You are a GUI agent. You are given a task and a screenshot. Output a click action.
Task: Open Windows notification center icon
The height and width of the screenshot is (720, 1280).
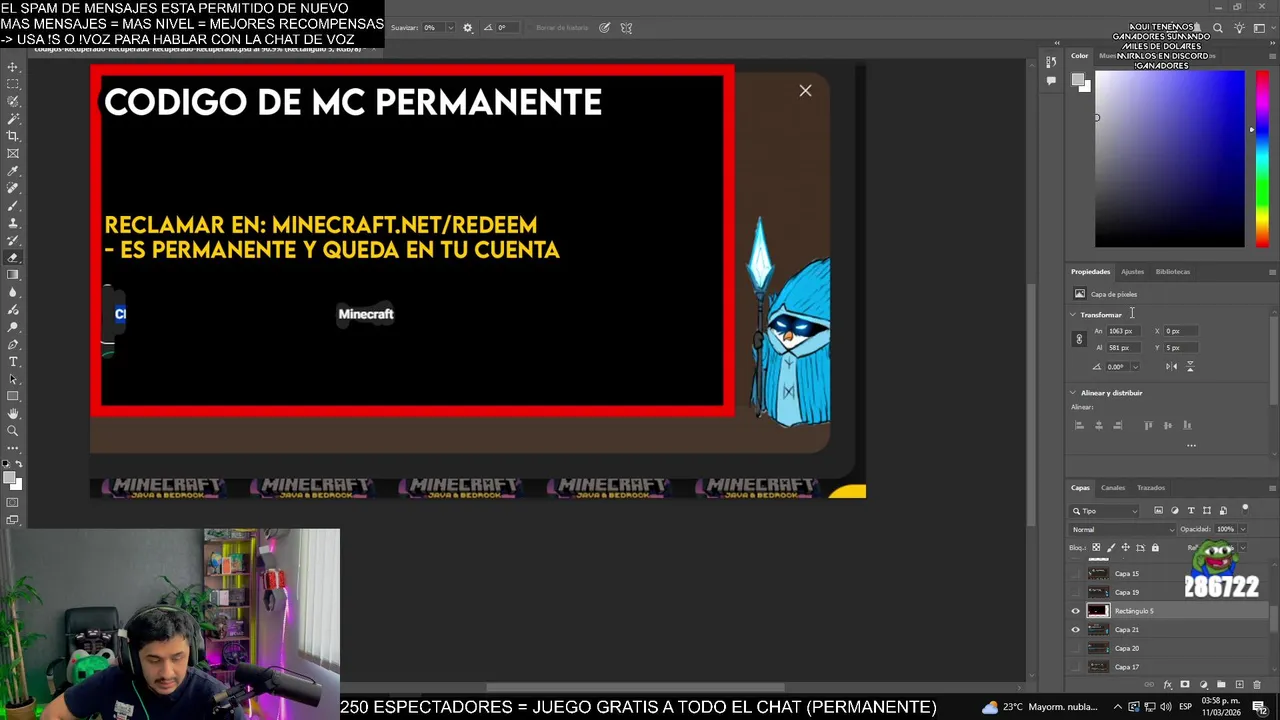(x=1259, y=707)
